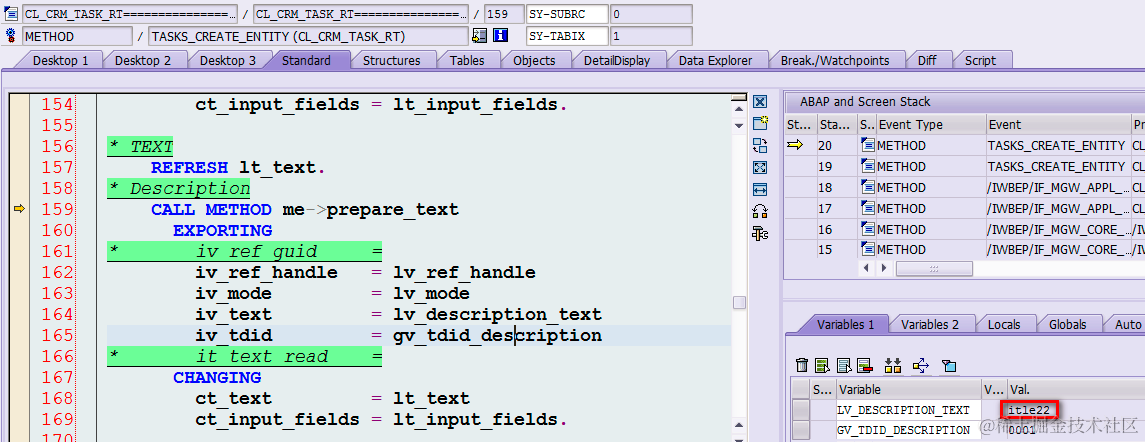
Task: Click METHOD icon in stack row 16
Action: click(x=868, y=229)
